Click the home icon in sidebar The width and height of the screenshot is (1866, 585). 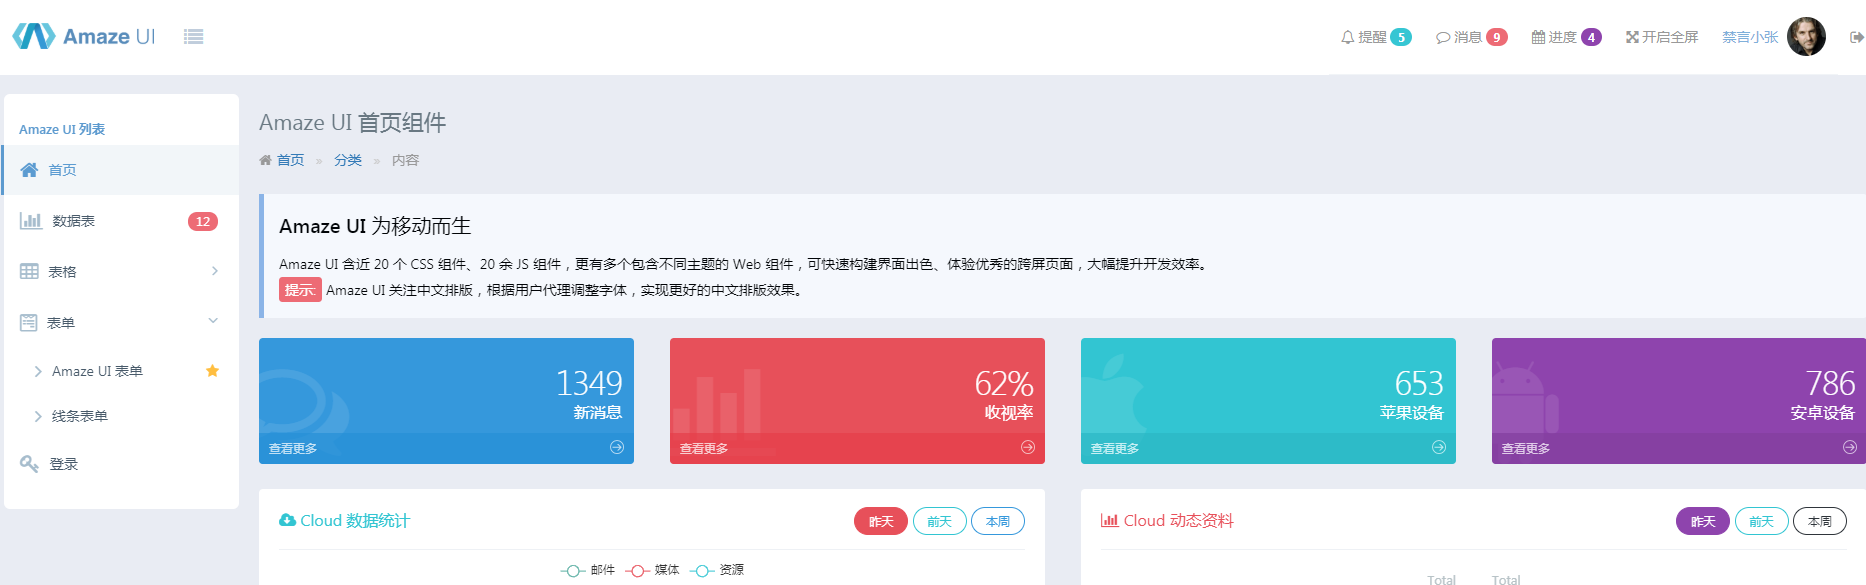pyautogui.click(x=30, y=170)
